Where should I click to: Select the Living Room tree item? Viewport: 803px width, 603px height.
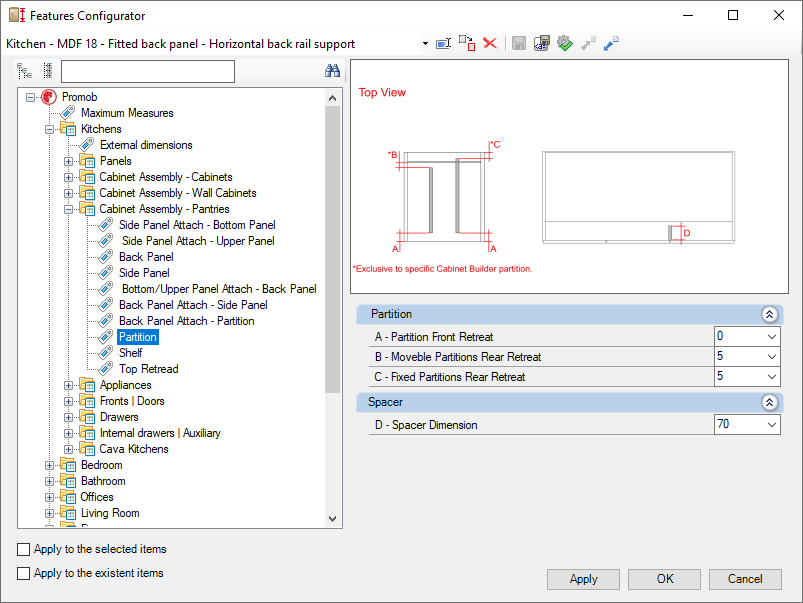click(x=110, y=513)
